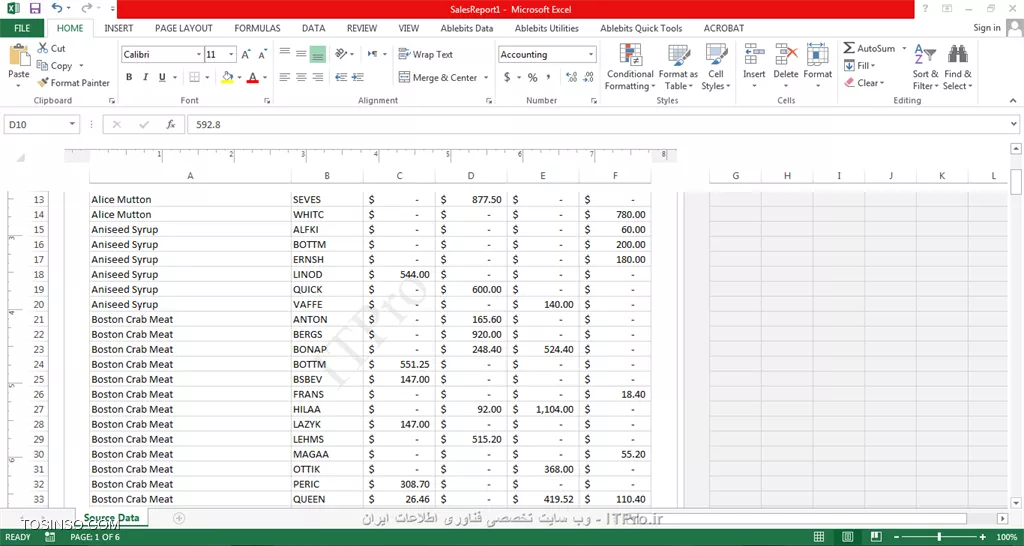Toggle Top Align vertical alignment
Screen dimensions: 1024x546
click(285, 54)
